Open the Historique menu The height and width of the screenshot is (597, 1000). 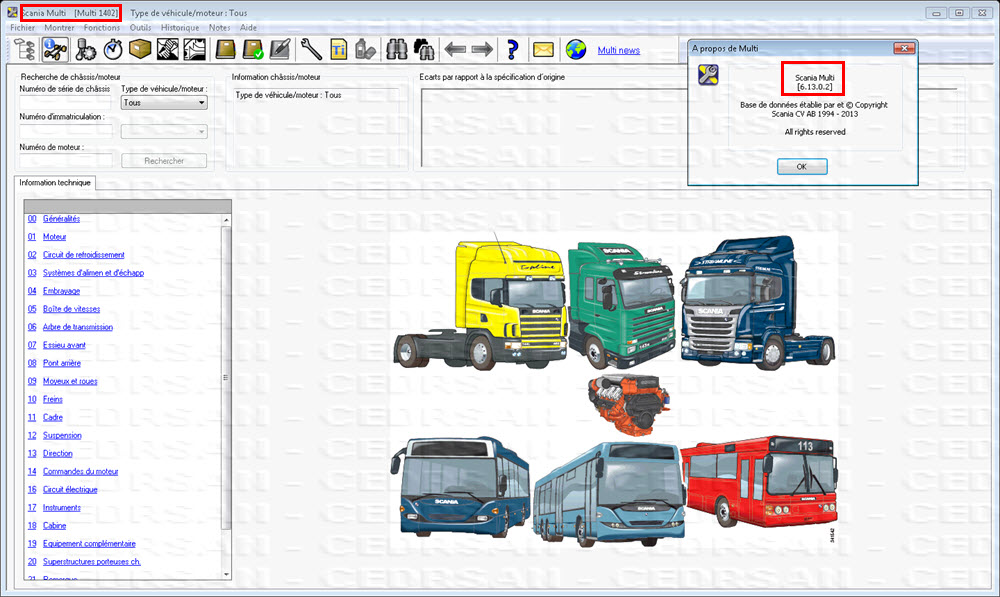[x=180, y=27]
